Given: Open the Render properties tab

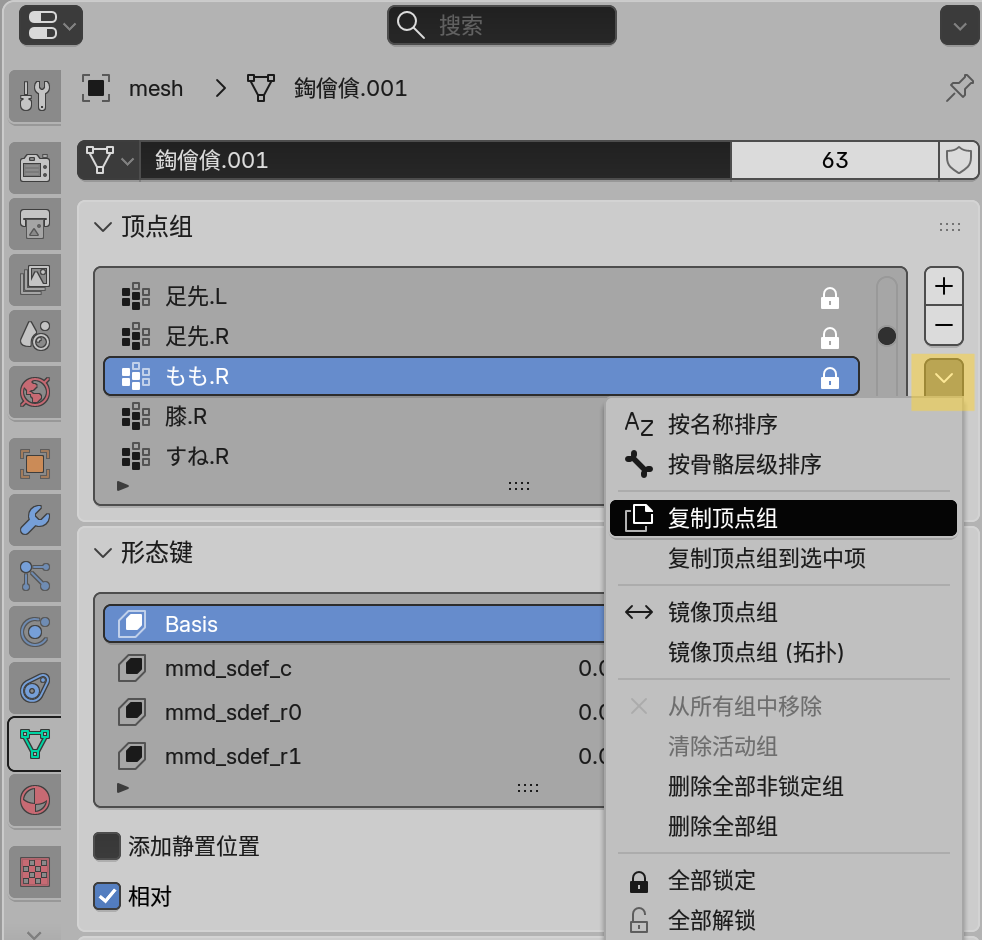Looking at the screenshot, I should pos(35,169).
